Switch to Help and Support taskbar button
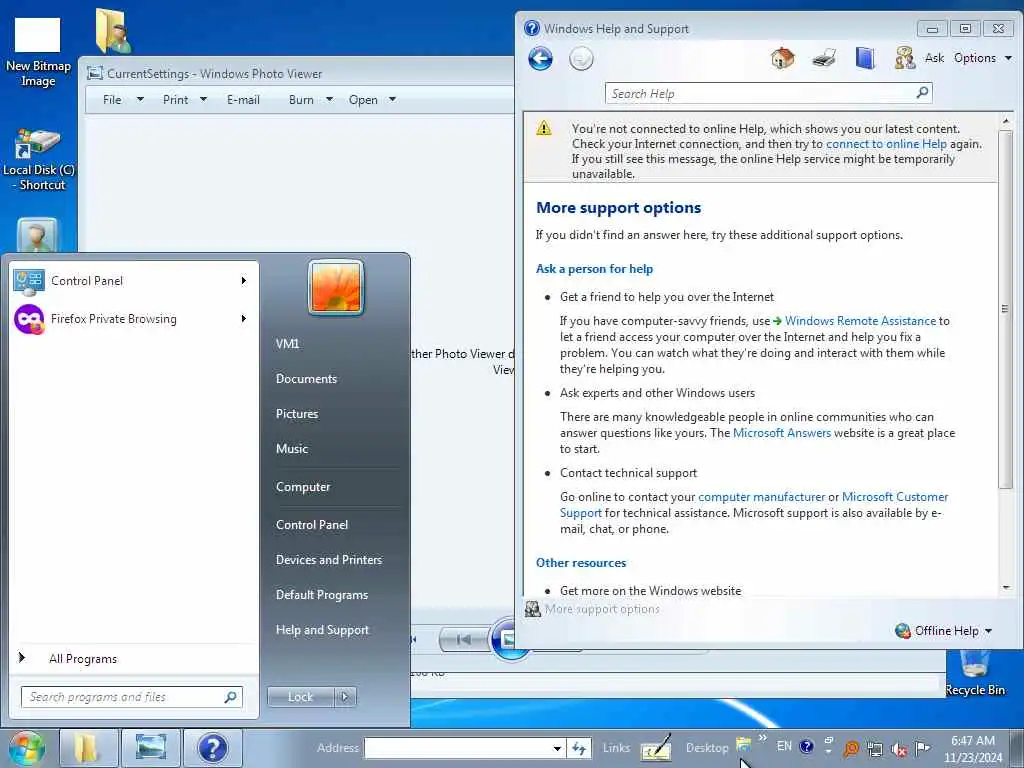This screenshot has width=1024, height=768. point(213,748)
